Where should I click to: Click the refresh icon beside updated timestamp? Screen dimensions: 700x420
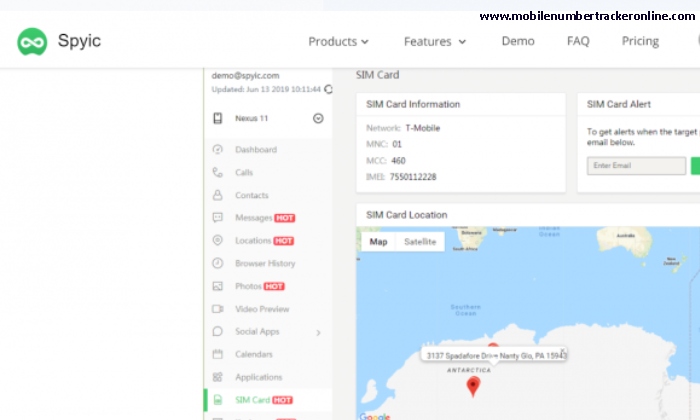328,90
